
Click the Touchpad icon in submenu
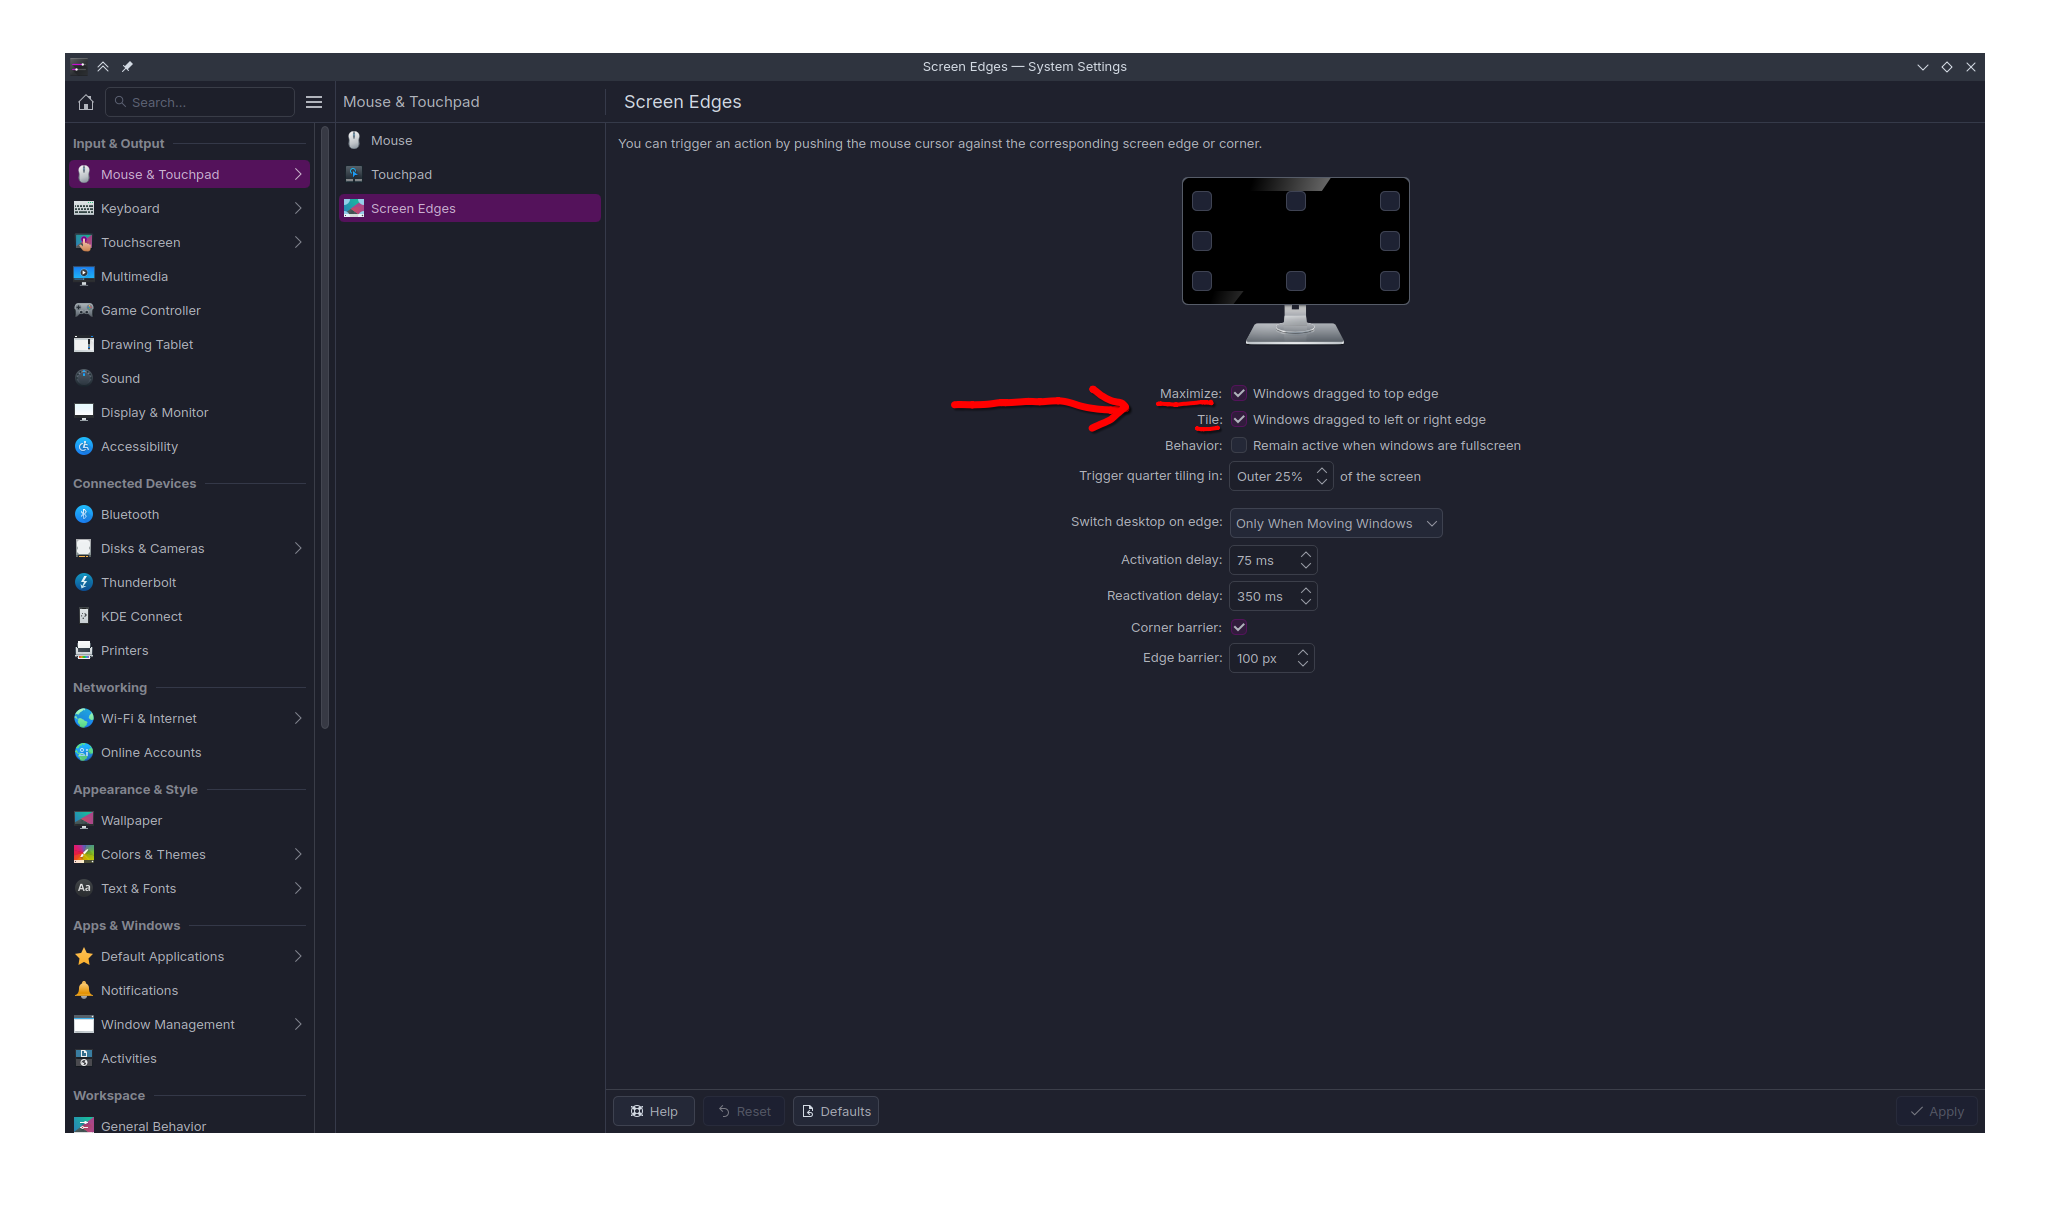354,174
